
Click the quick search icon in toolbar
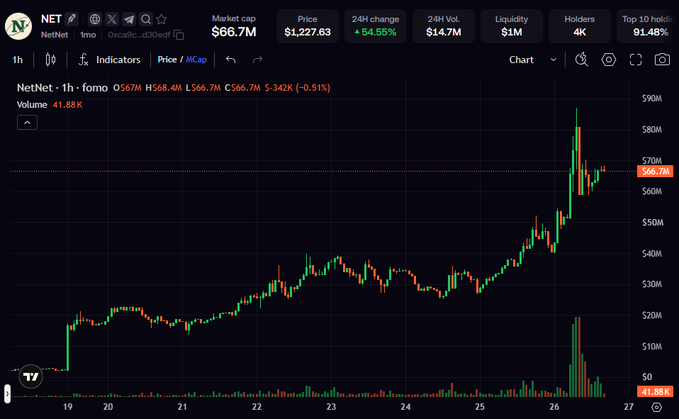tap(581, 60)
